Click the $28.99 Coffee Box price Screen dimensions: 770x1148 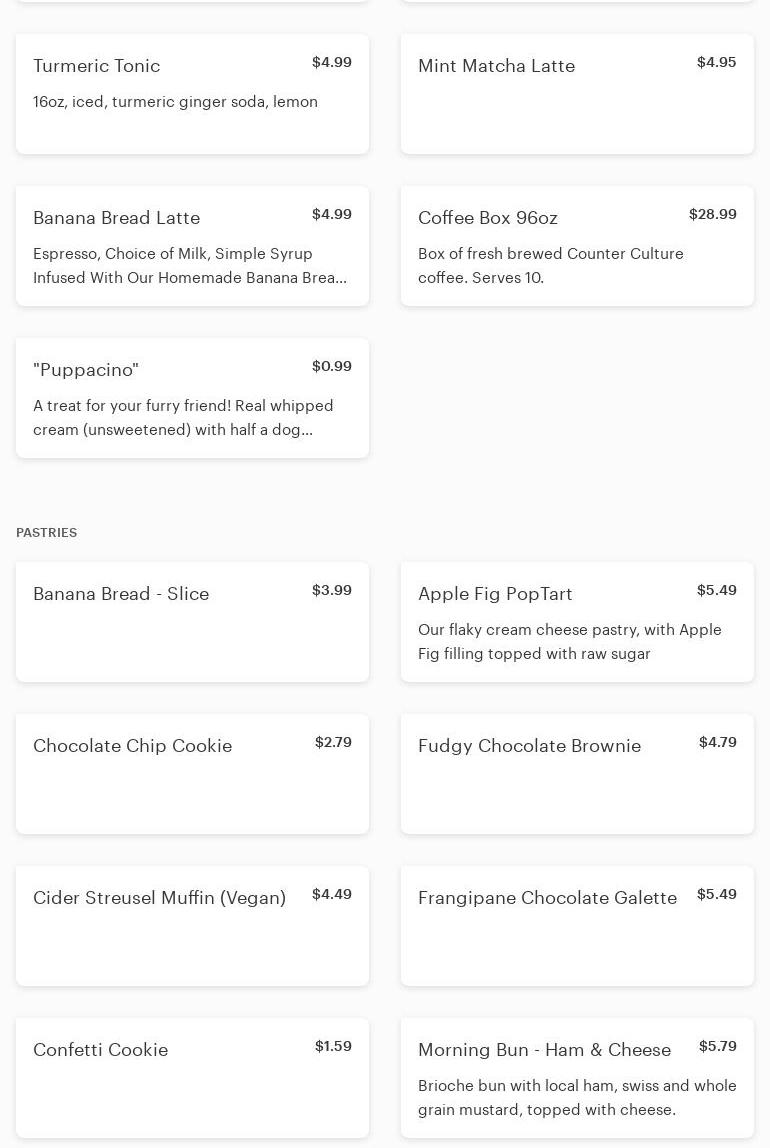712,214
